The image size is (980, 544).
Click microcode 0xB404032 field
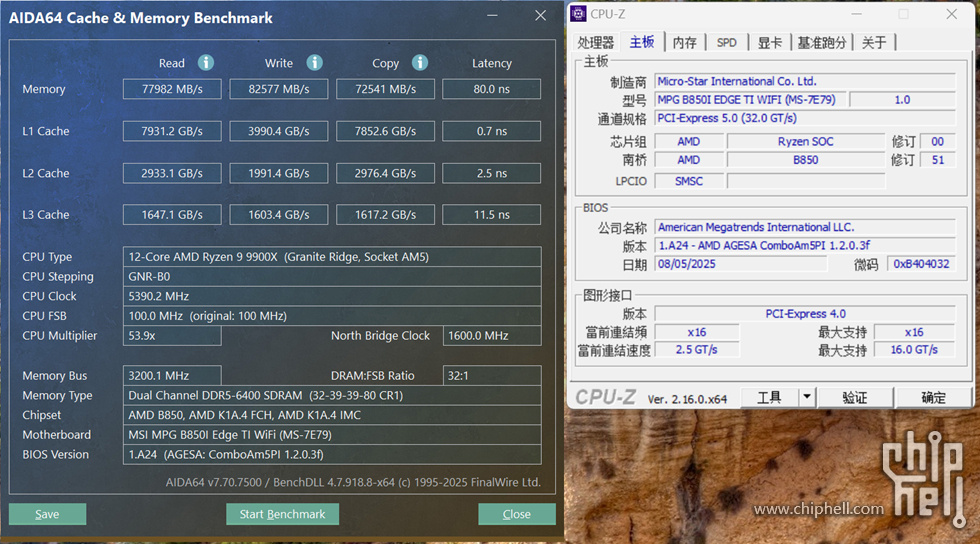tap(921, 264)
